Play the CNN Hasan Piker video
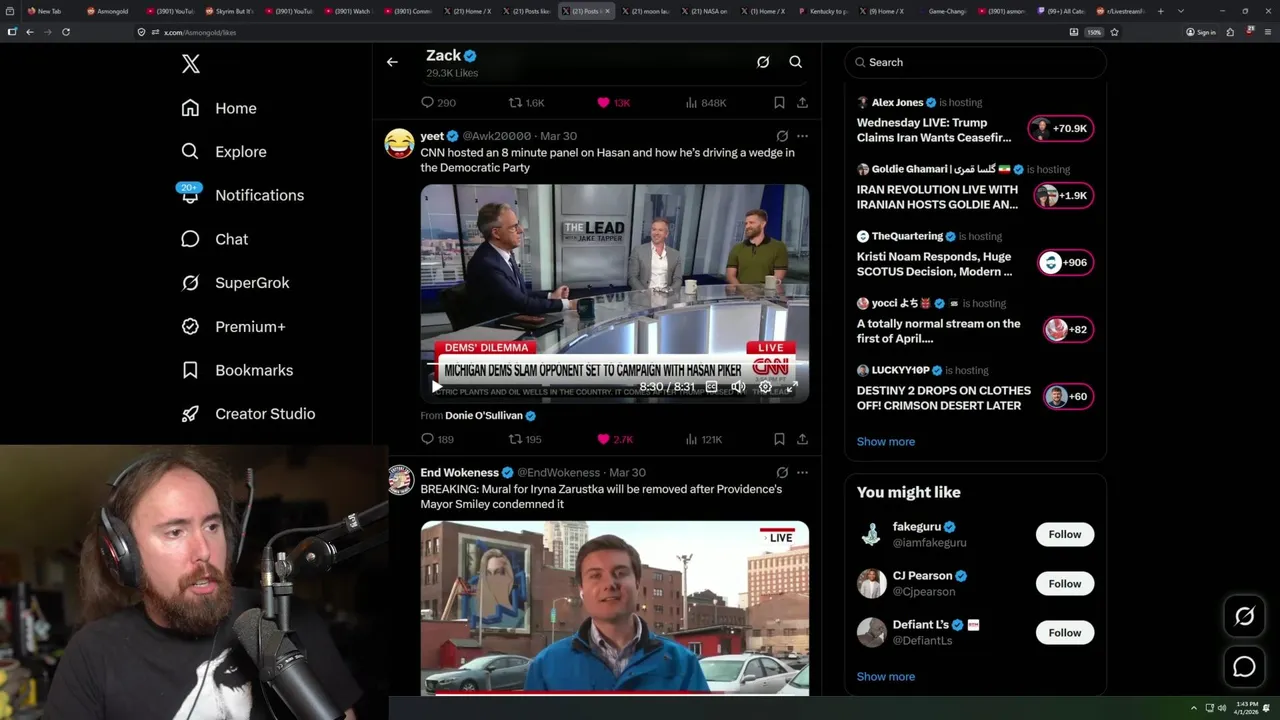Screen dimensions: 1280x720 point(437,386)
